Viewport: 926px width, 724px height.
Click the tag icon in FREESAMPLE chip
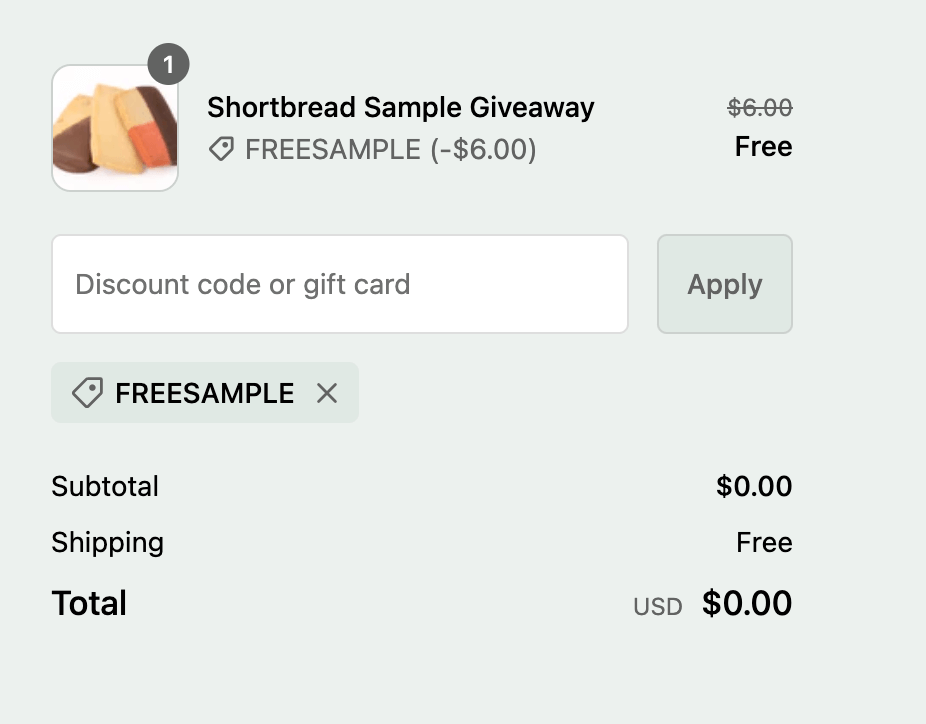(87, 393)
